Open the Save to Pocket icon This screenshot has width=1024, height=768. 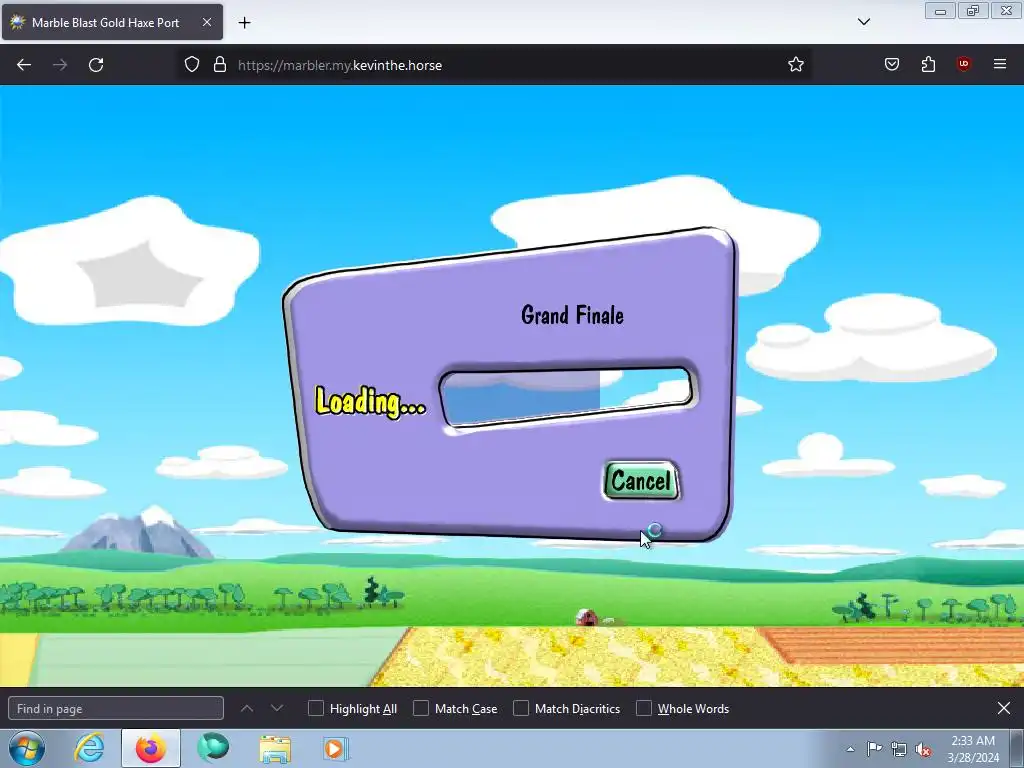click(x=892, y=65)
